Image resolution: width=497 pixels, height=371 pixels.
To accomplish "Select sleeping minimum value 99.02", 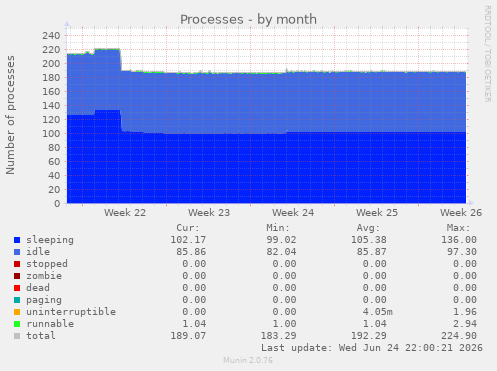I will click(x=281, y=240).
